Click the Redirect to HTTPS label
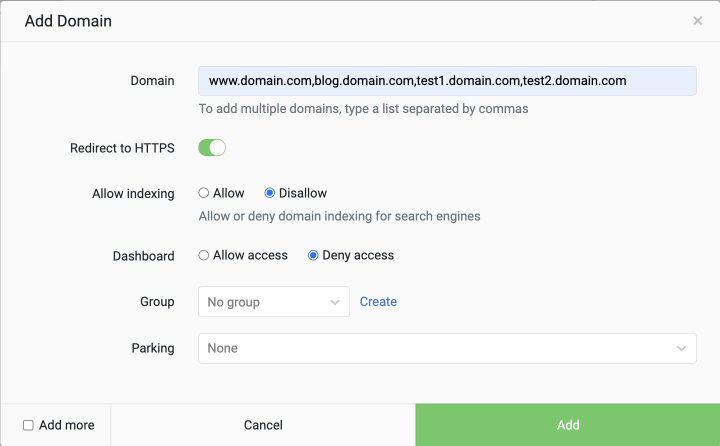Viewport: 720px width, 446px height. tap(122, 148)
